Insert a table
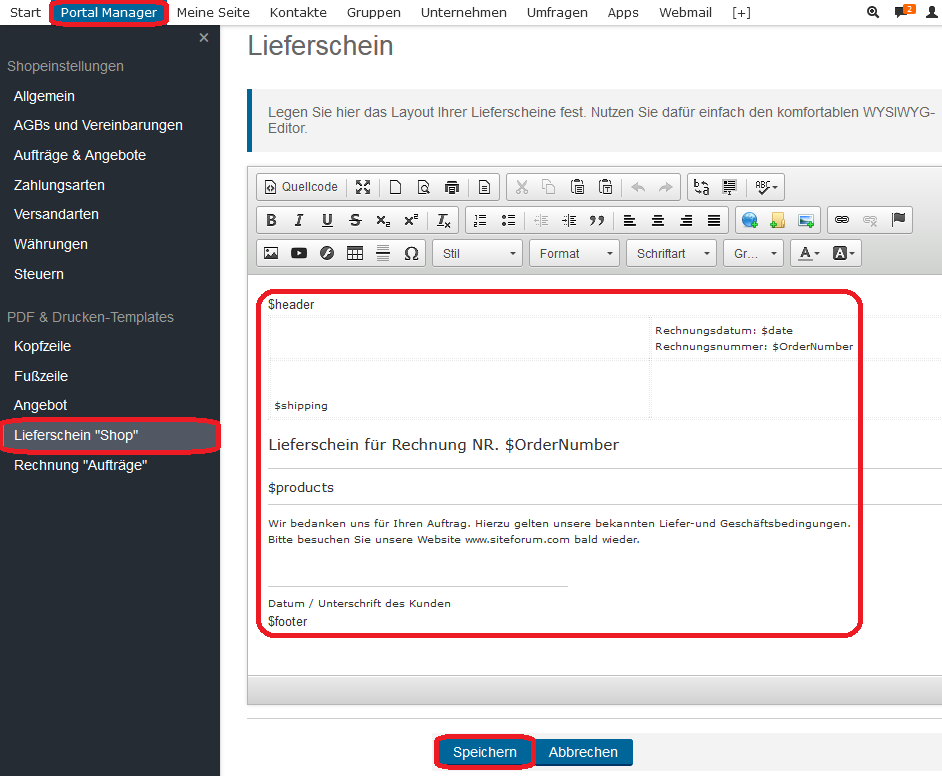Screen dimensions: 942x776 [x=355, y=253]
